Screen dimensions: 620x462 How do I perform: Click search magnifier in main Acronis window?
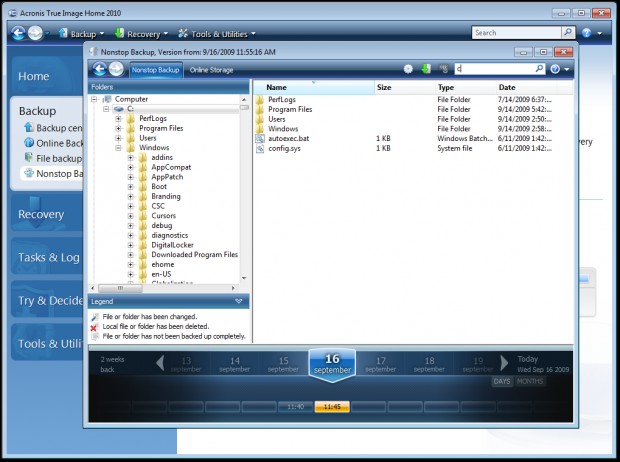click(567, 32)
